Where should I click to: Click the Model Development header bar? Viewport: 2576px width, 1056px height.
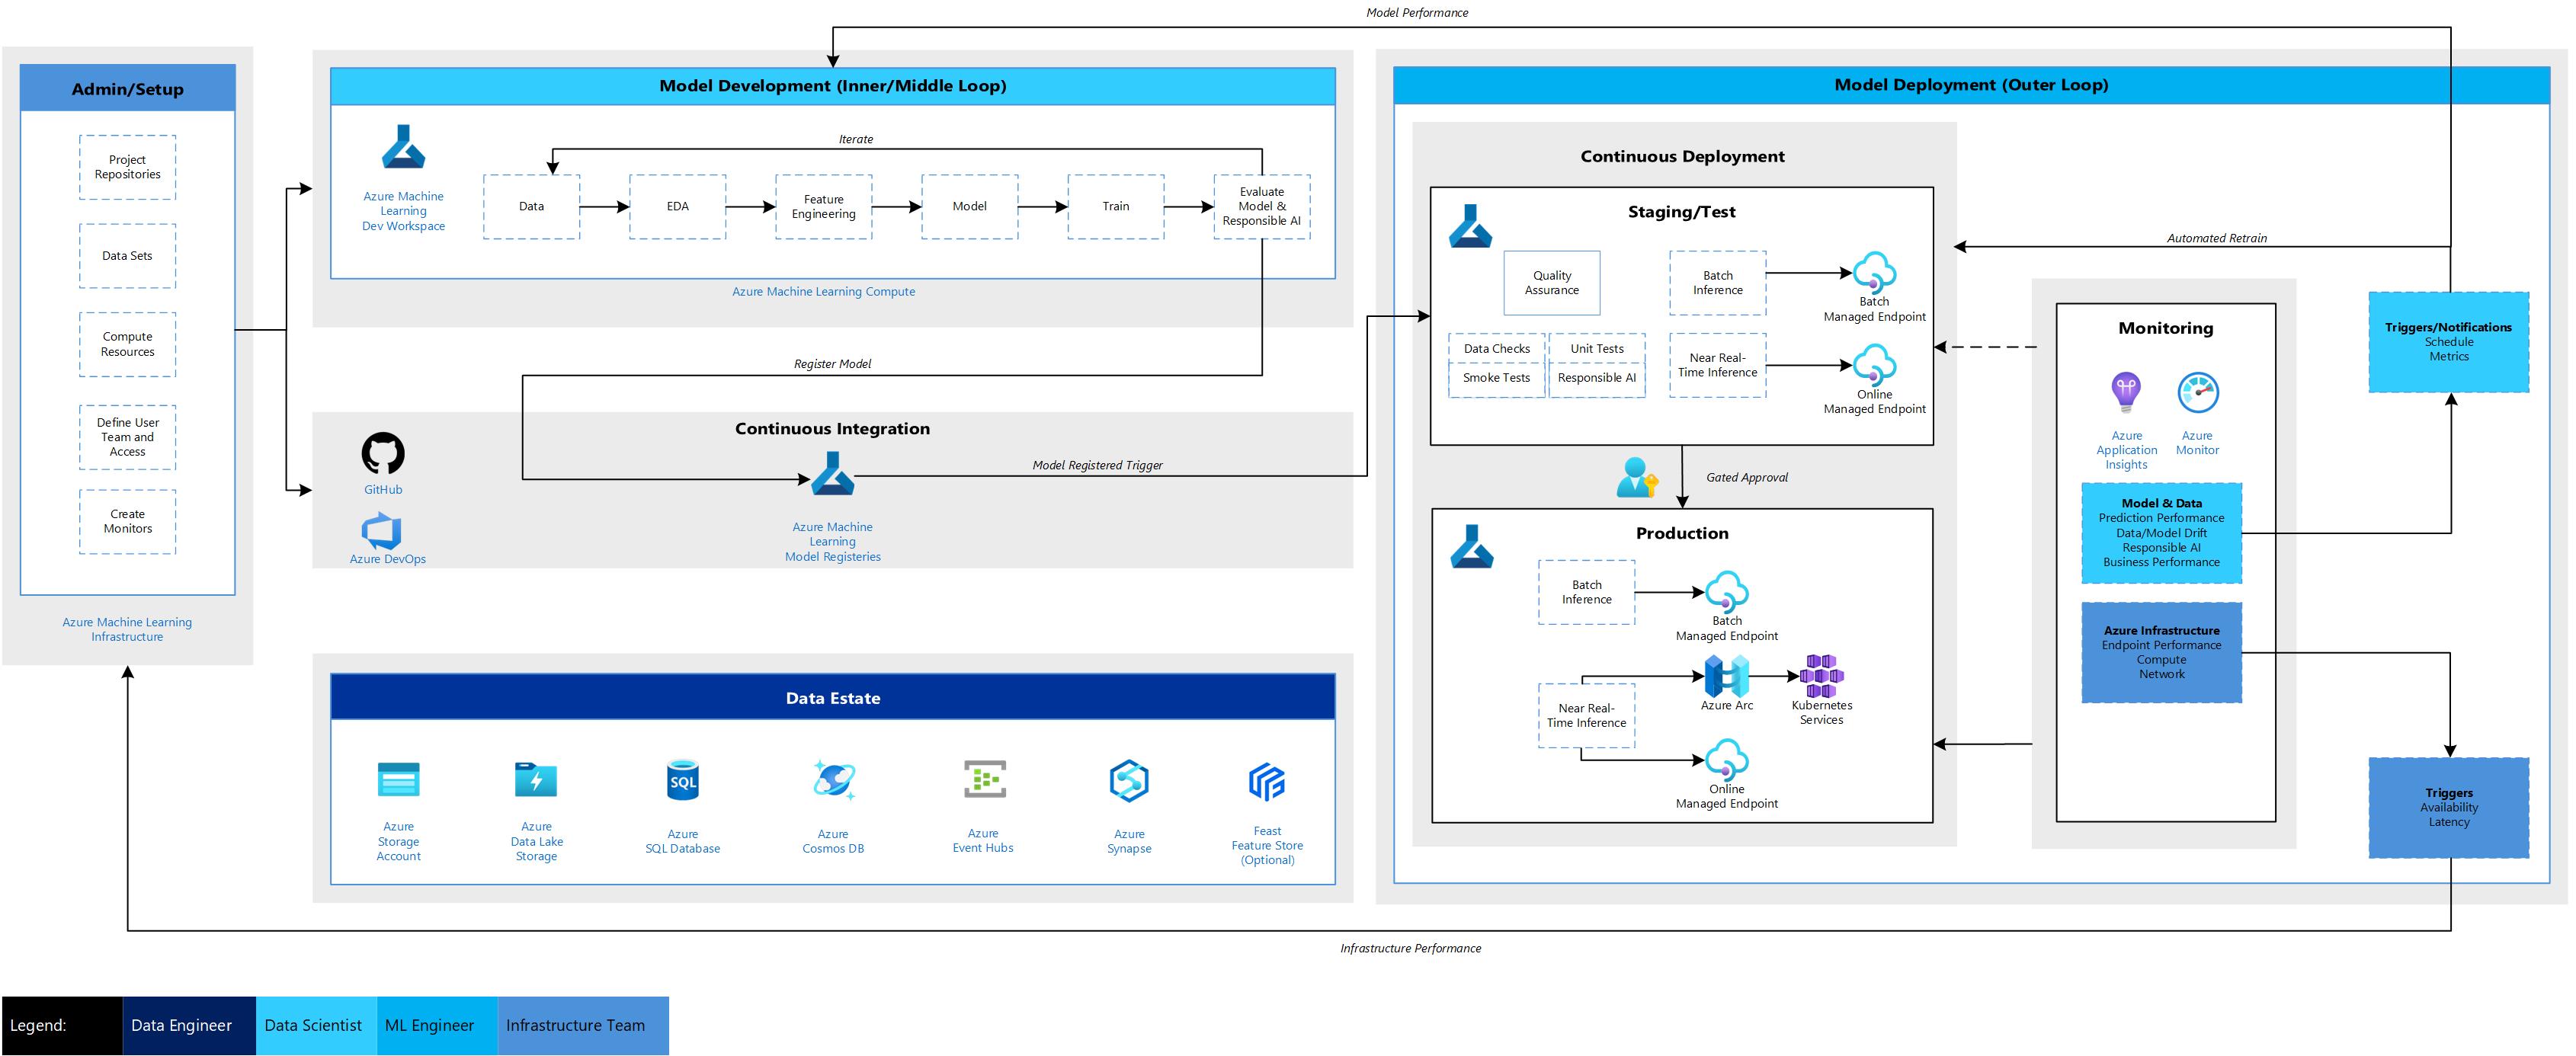click(x=832, y=86)
